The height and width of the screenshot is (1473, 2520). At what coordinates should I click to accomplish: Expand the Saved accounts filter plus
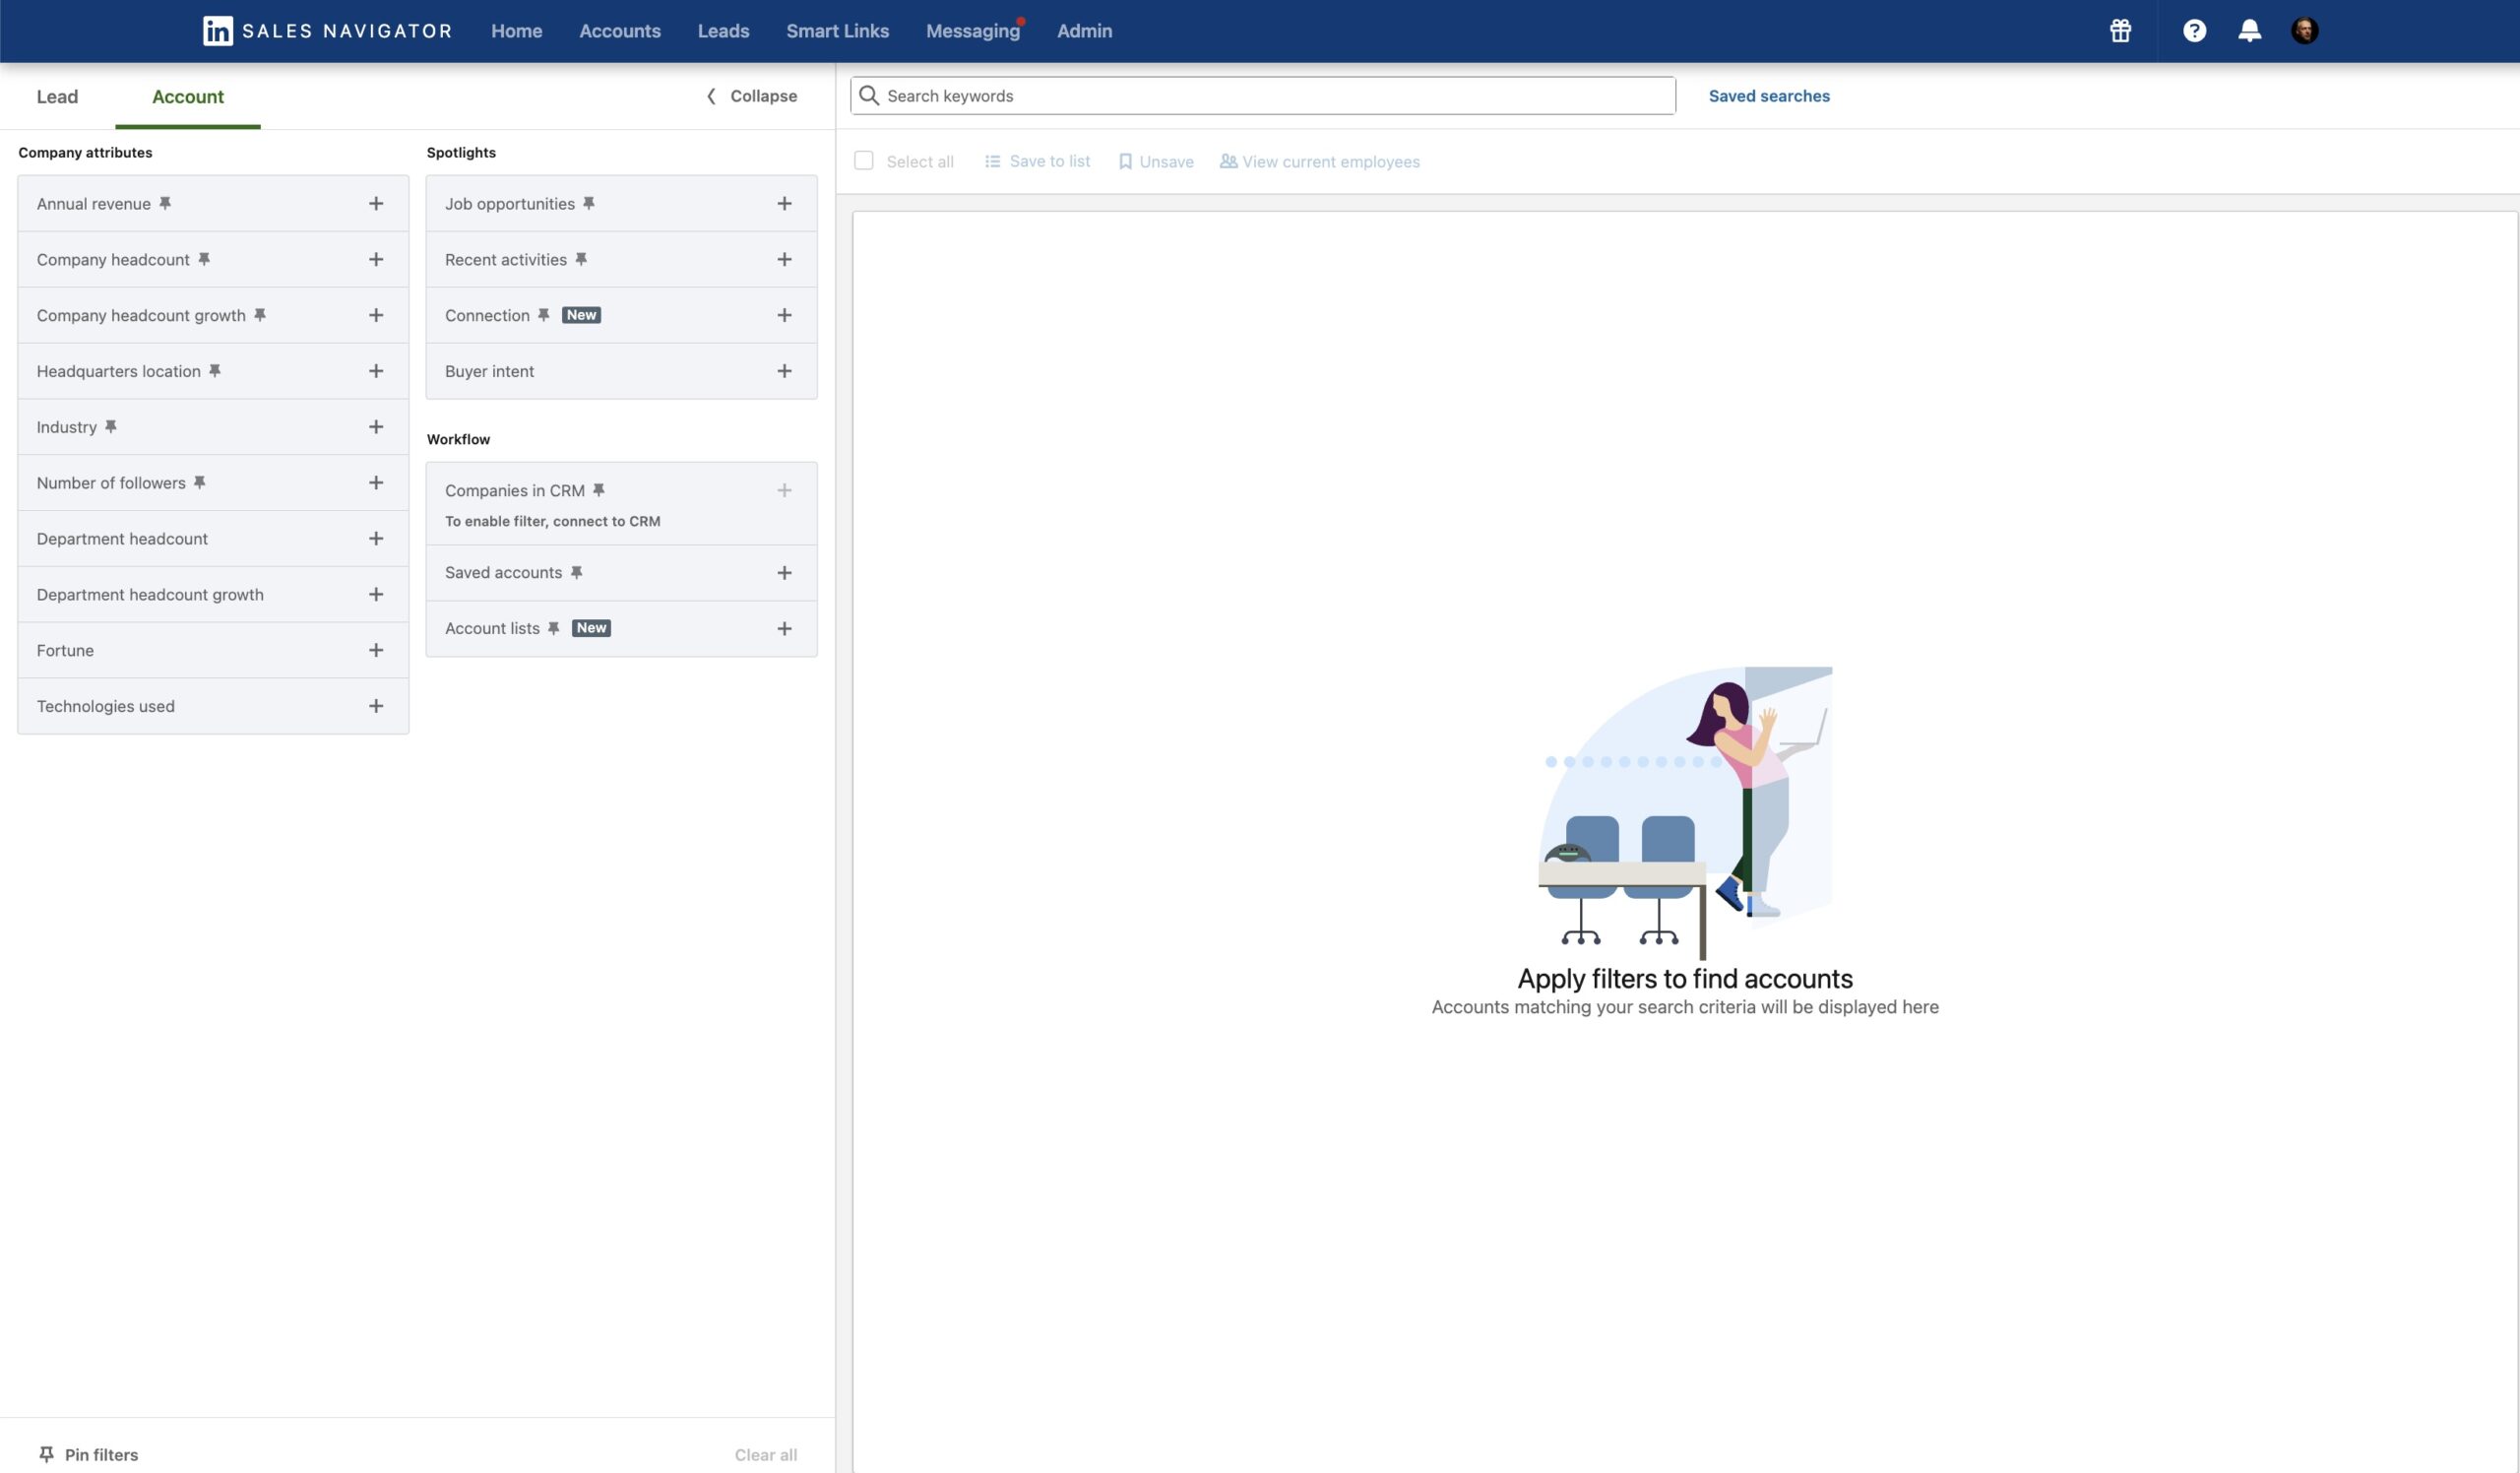pos(784,573)
